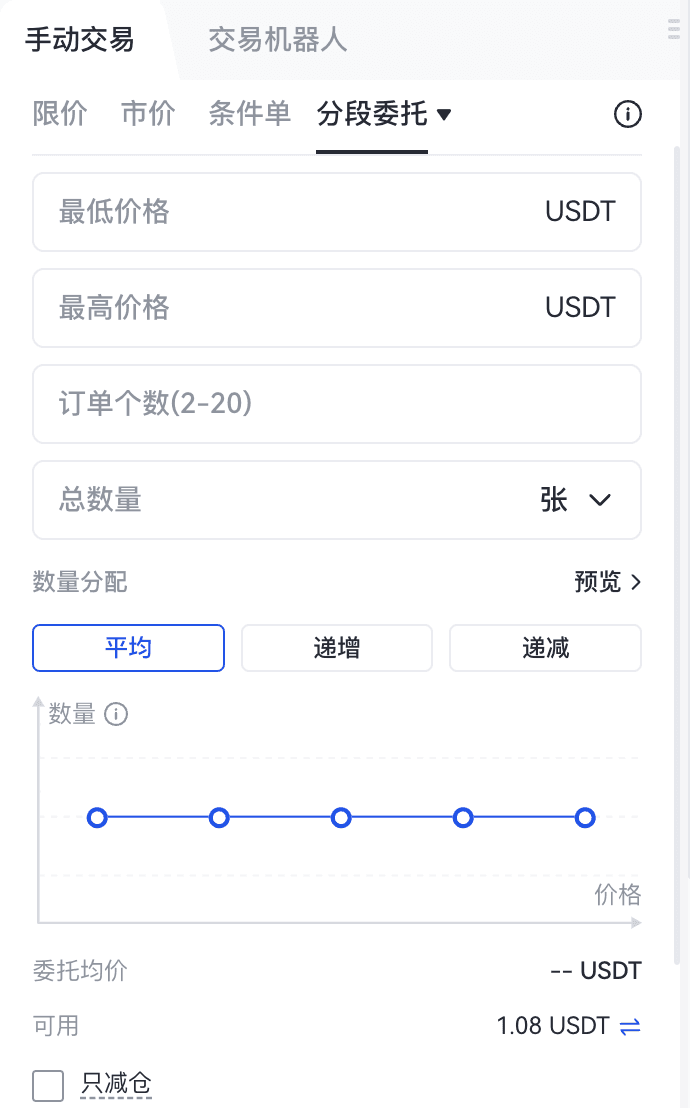Click the panel menu icon at top right
690x1108 pixels.
tap(674, 30)
